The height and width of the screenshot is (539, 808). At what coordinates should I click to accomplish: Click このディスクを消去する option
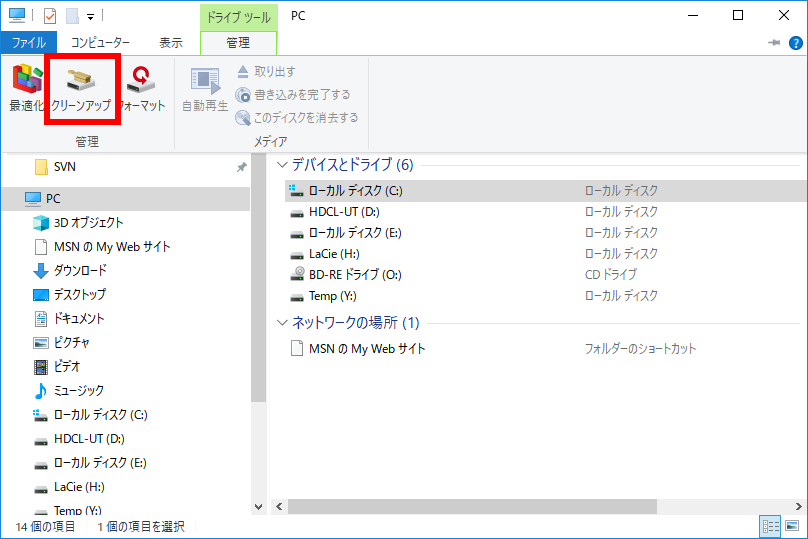point(297,118)
